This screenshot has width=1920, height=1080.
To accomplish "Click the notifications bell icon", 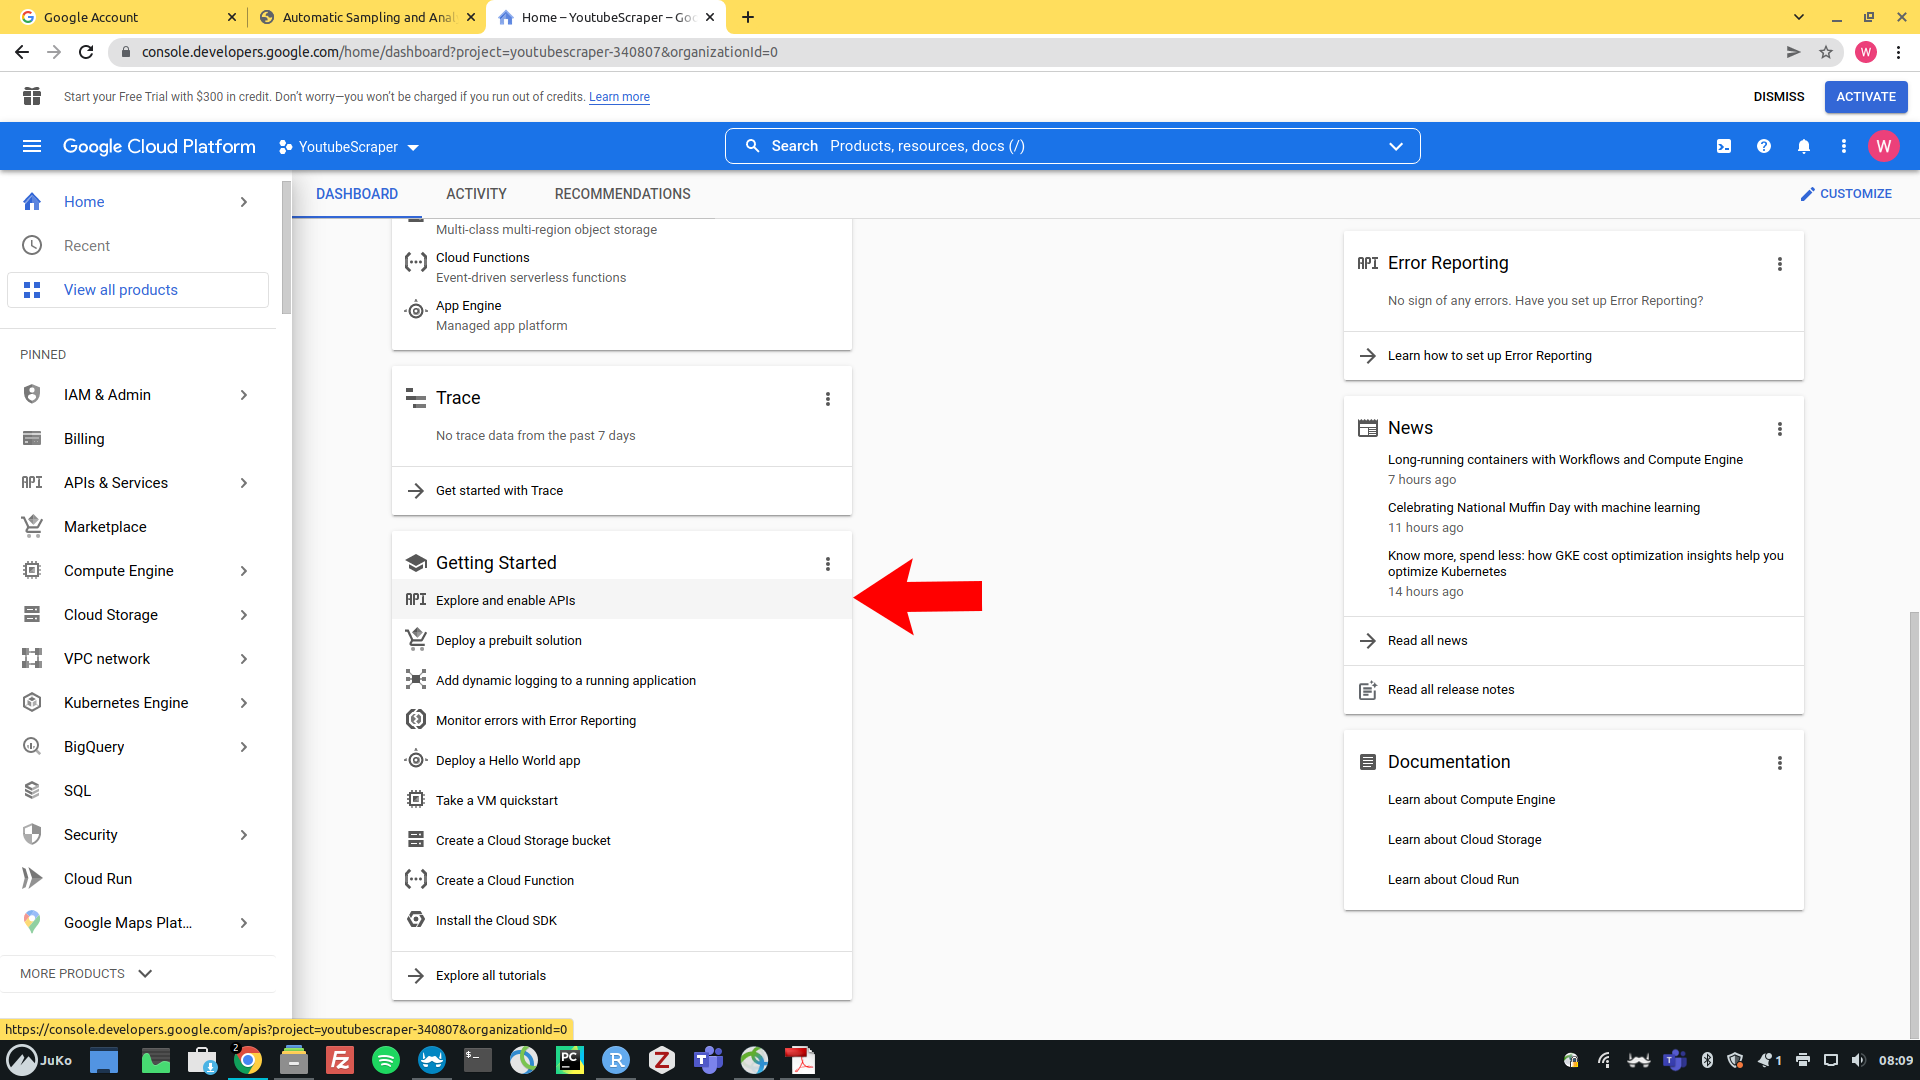I will coord(1804,146).
